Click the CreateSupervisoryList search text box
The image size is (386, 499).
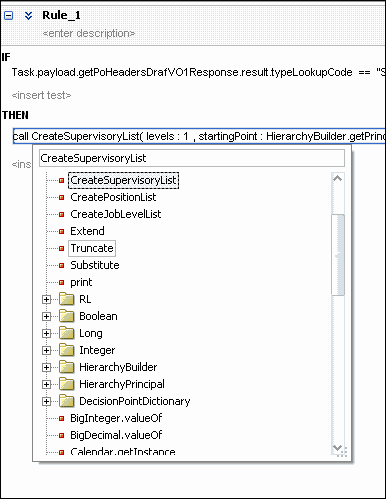tap(192, 158)
